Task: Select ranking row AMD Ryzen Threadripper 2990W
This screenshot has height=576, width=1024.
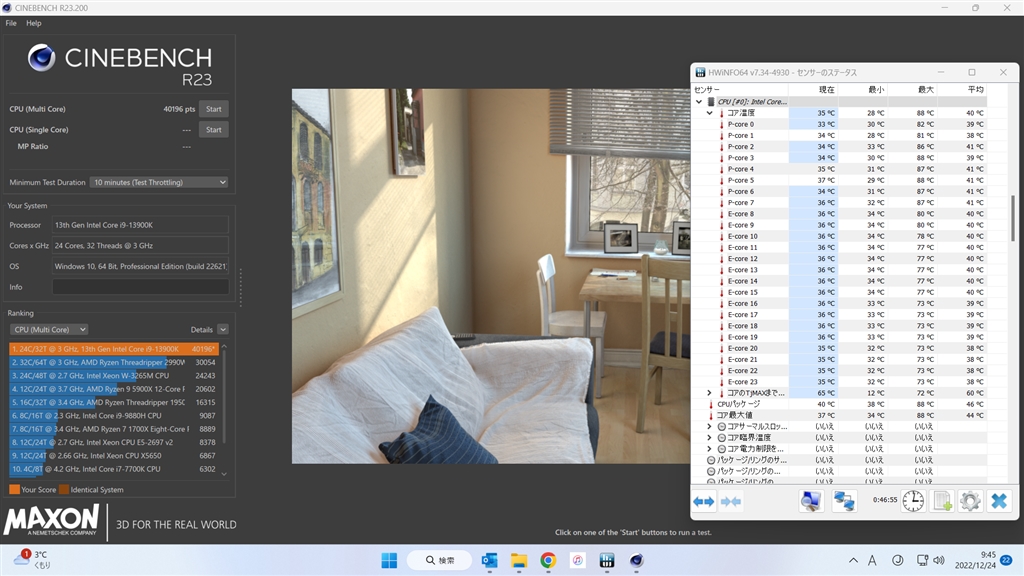Action: pyautogui.click(x=114, y=362)
